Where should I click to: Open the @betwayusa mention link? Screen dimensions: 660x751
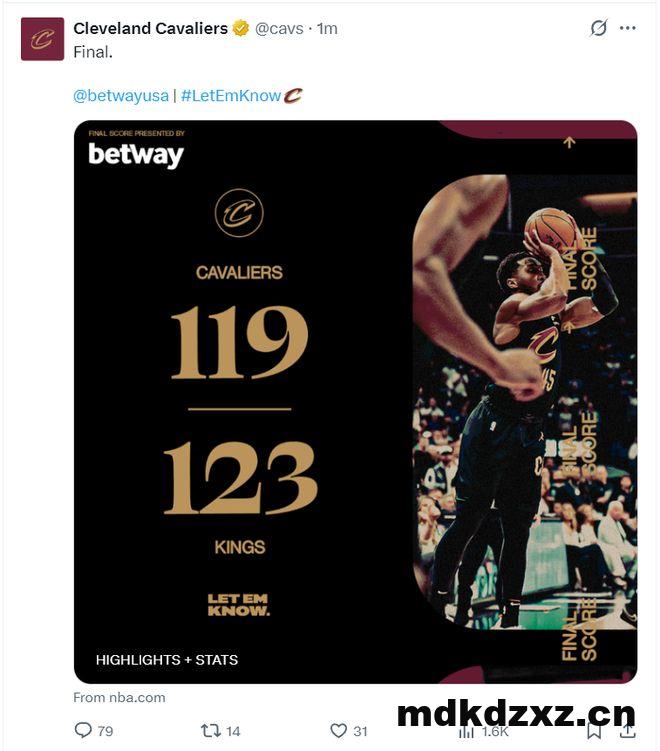click(x=121, y=95)
